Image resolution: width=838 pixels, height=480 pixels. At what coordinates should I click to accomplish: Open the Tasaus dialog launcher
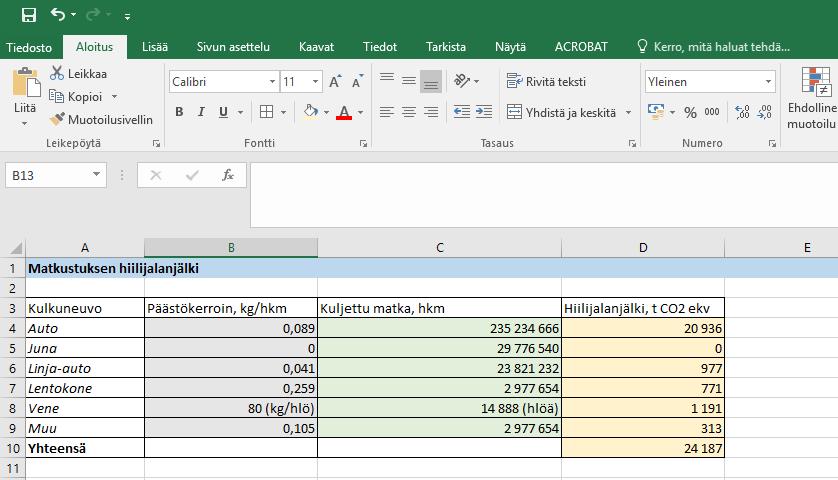[x=632, y=143]
